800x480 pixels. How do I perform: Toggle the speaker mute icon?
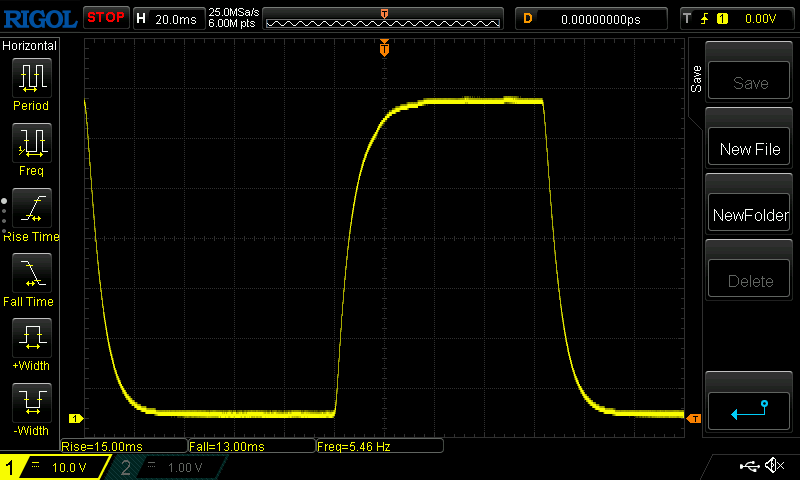coord(773,466)
